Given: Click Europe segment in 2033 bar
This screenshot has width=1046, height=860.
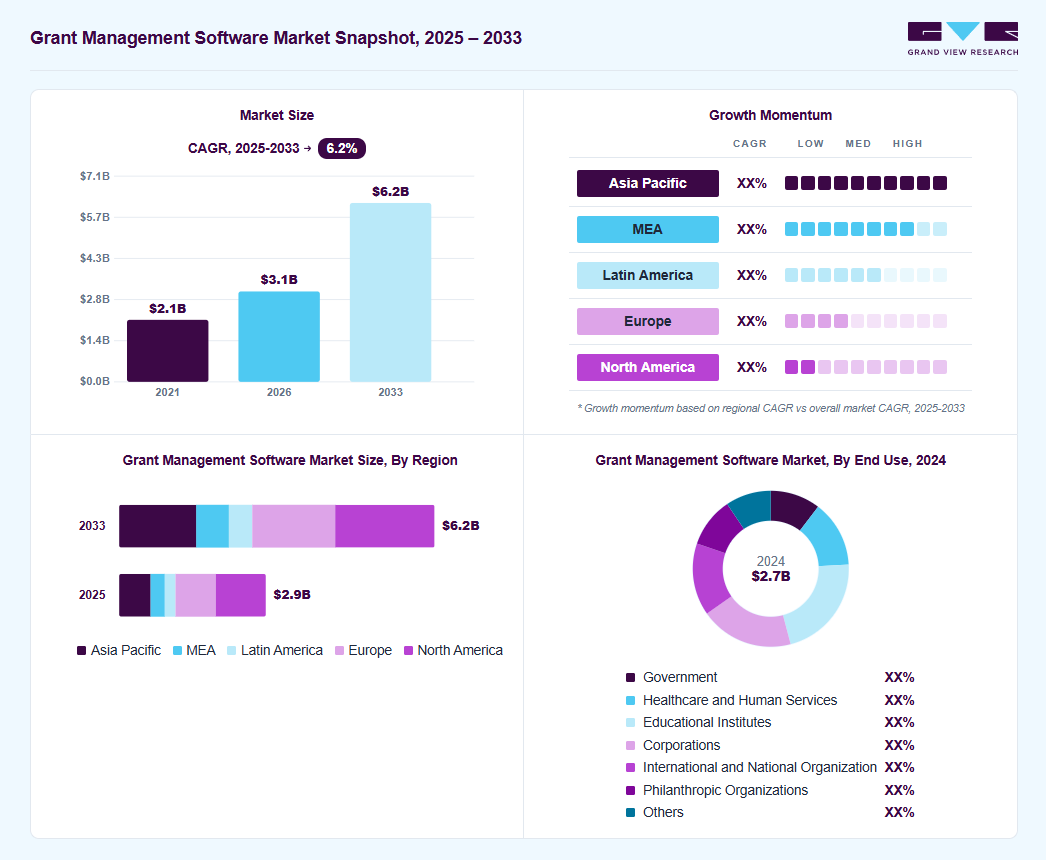Looking at the screenshot, I should pos(294,526).
